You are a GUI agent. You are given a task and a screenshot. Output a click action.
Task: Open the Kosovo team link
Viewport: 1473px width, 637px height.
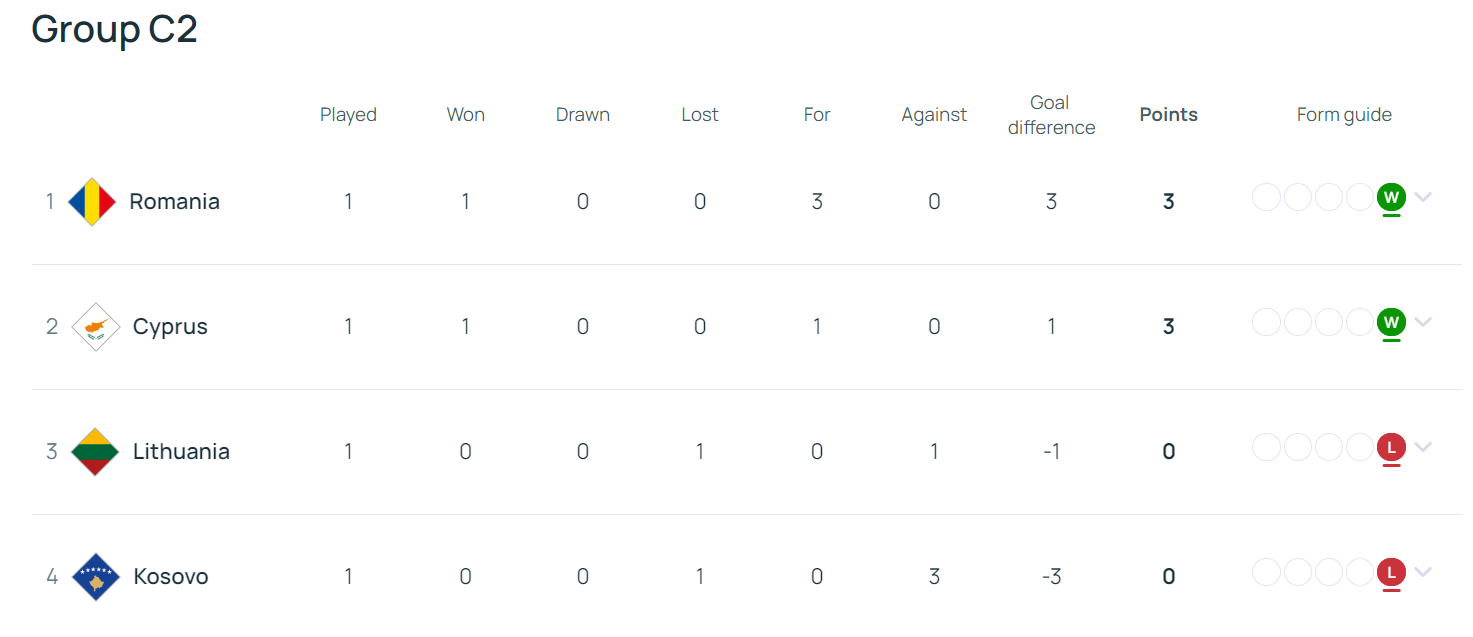coord(171,577)
